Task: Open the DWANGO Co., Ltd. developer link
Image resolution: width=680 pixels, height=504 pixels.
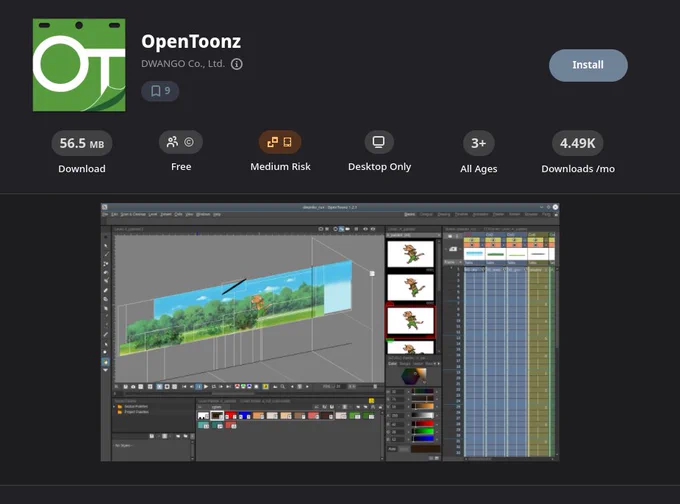Action: click(183, 64)
